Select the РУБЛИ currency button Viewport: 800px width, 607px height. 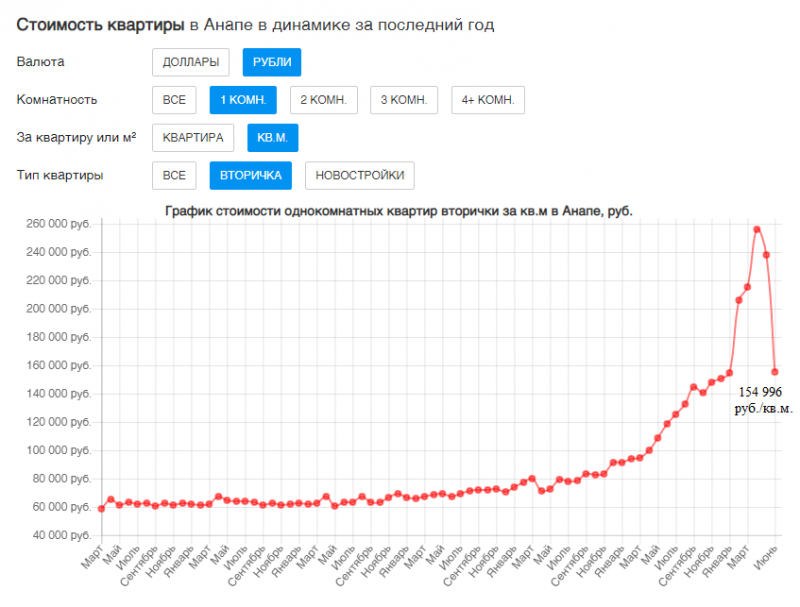272,62
